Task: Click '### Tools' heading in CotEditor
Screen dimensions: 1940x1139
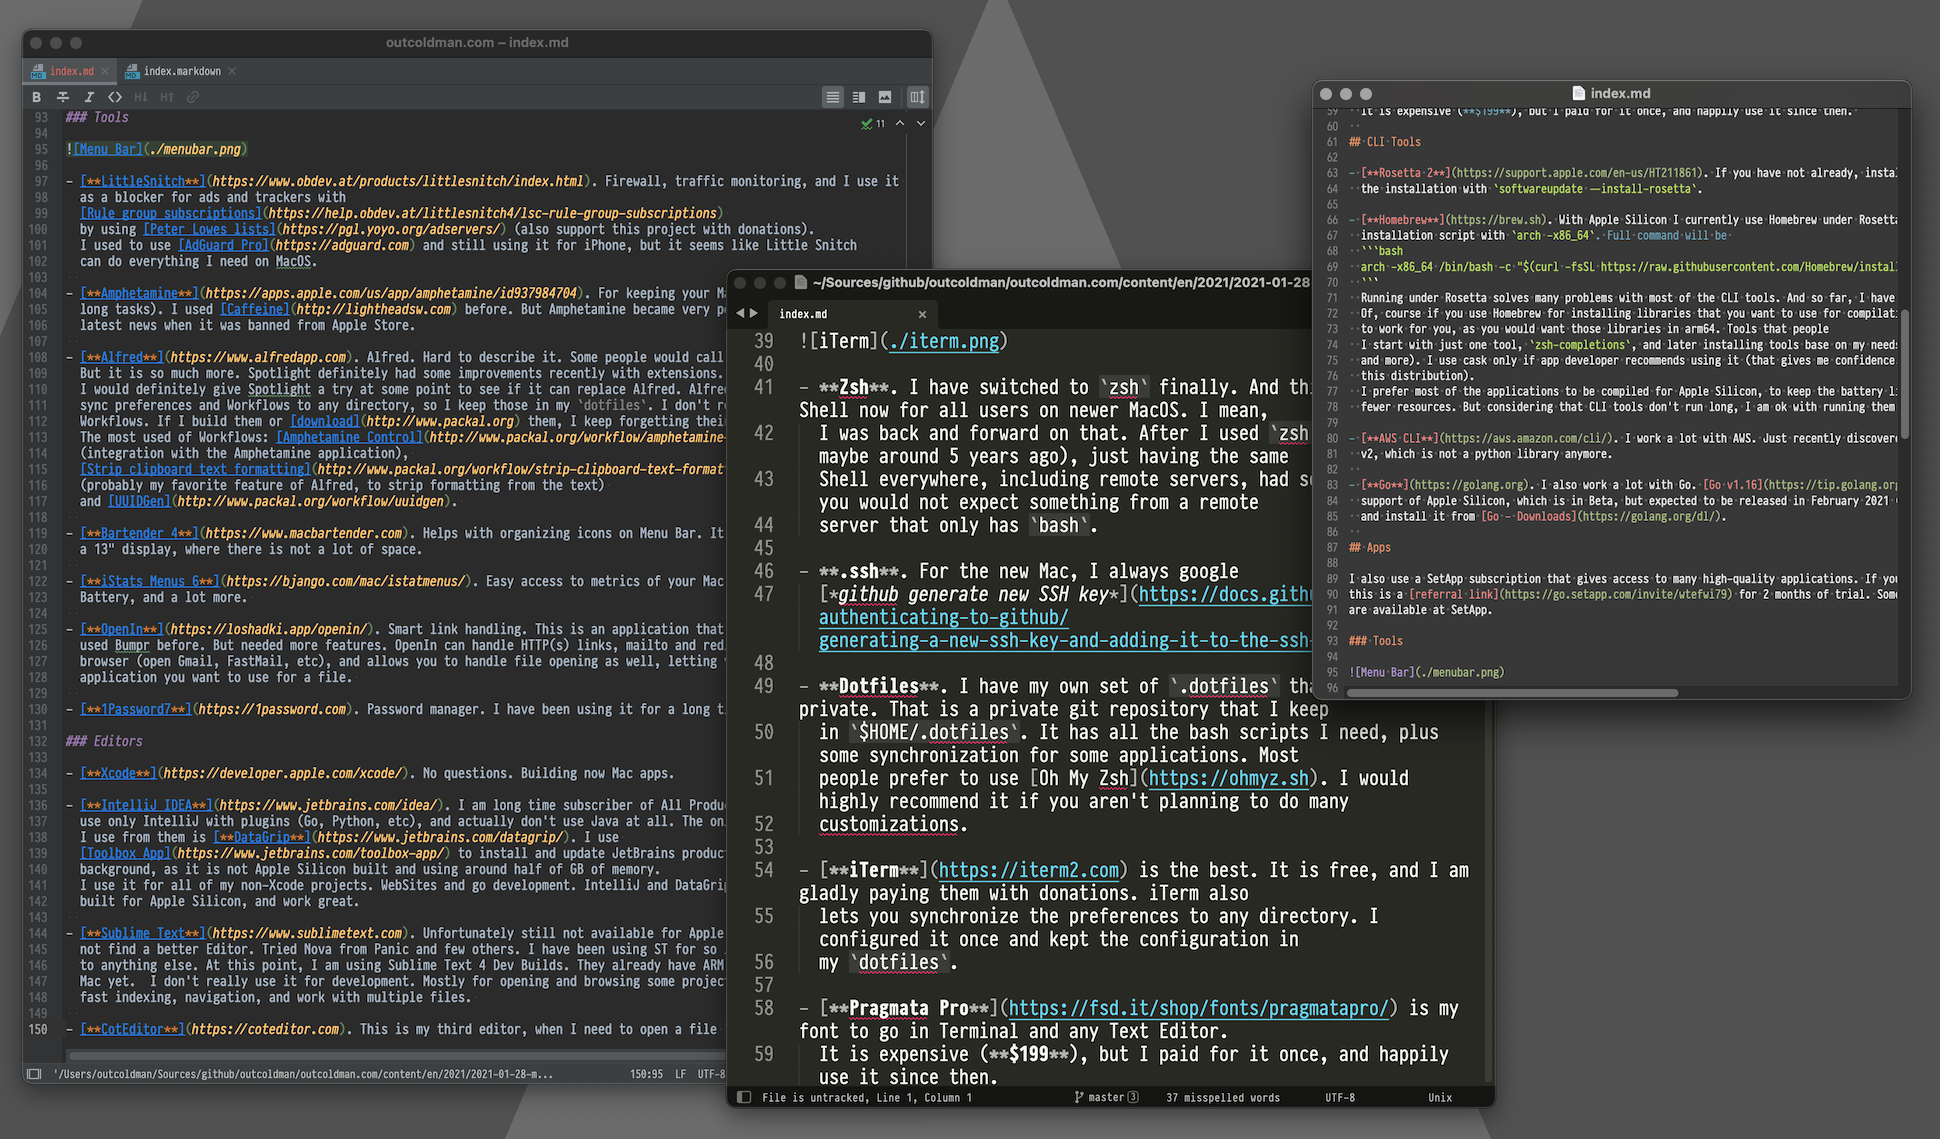Action: click(x=1376, y=641)
